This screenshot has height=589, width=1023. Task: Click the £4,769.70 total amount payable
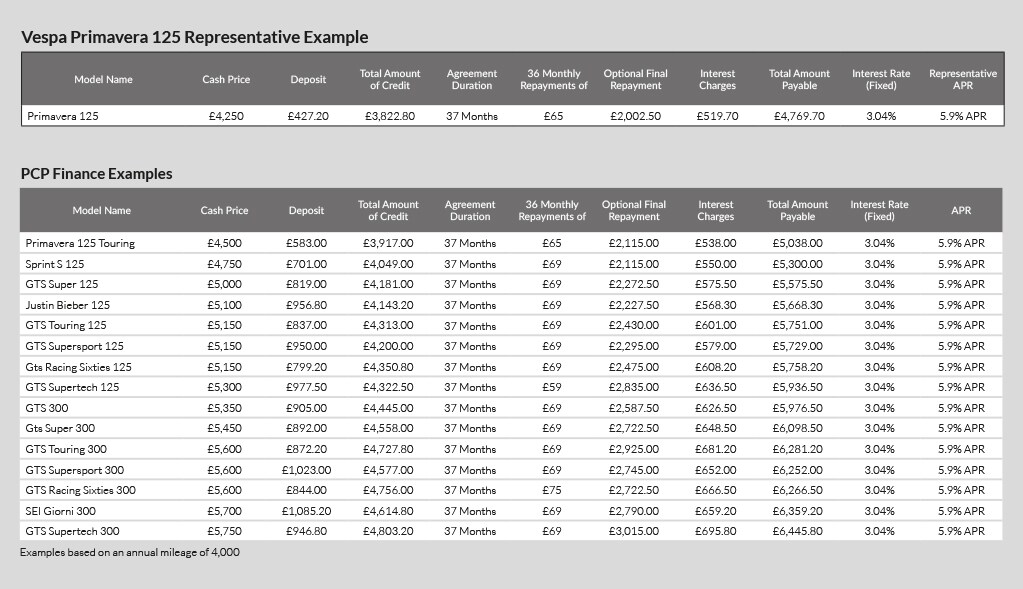tap(799, 116)
